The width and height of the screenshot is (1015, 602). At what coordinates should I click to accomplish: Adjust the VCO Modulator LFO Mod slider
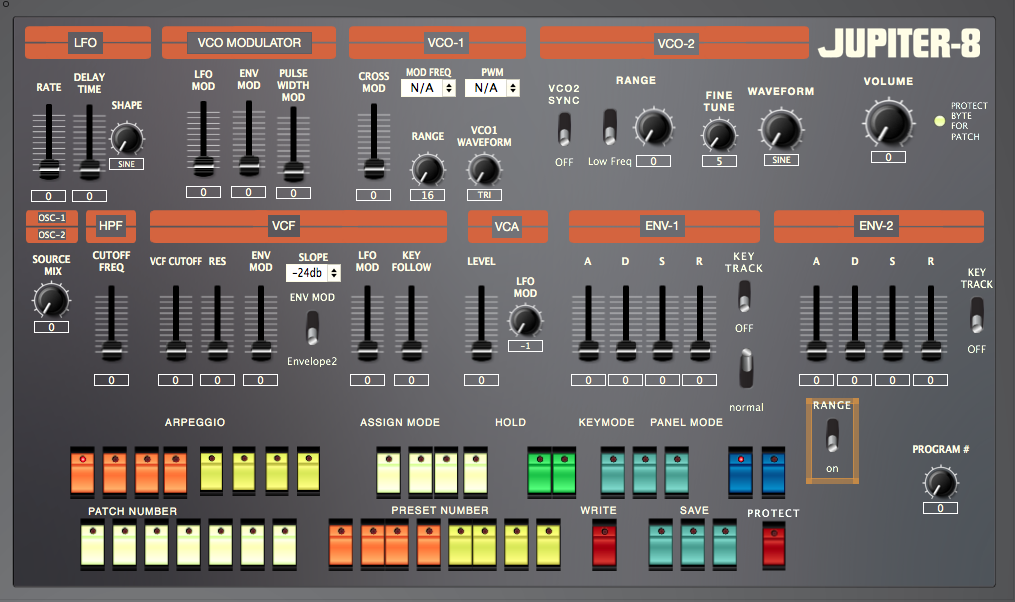203,166
